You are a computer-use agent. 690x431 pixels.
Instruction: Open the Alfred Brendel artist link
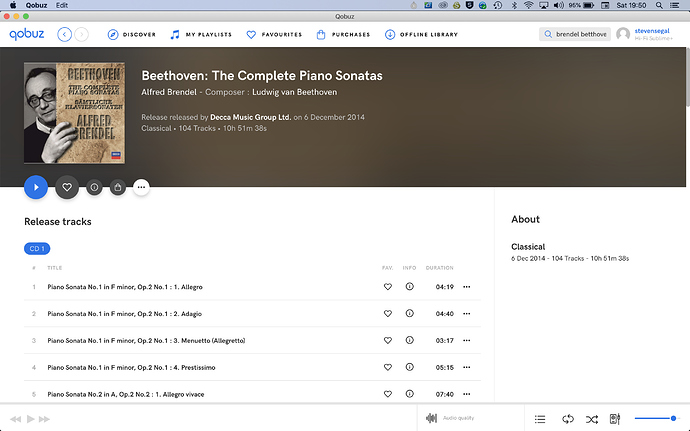(169, 92)
